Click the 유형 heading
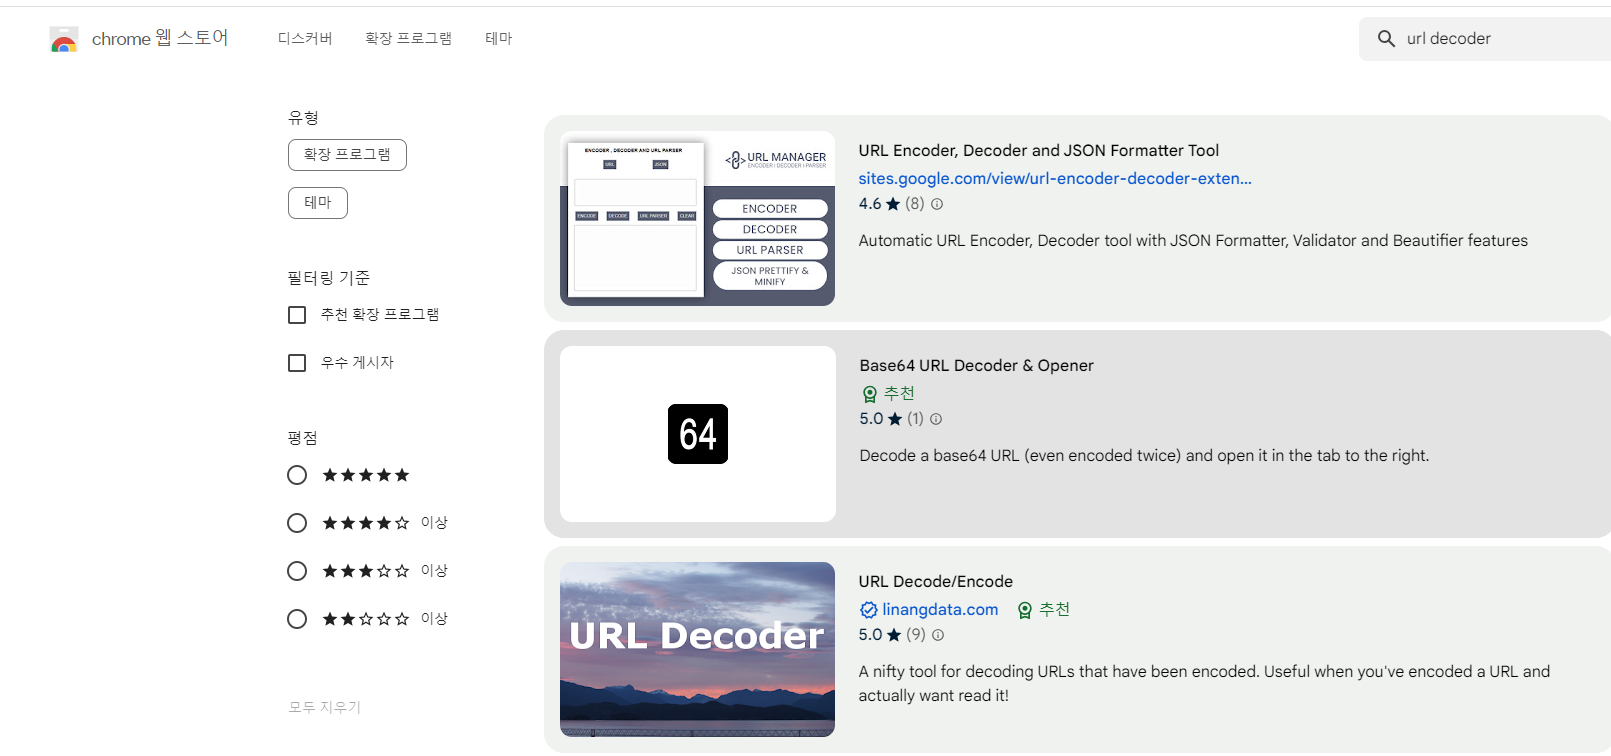1611x756 pixels. [x=303, y=118]
